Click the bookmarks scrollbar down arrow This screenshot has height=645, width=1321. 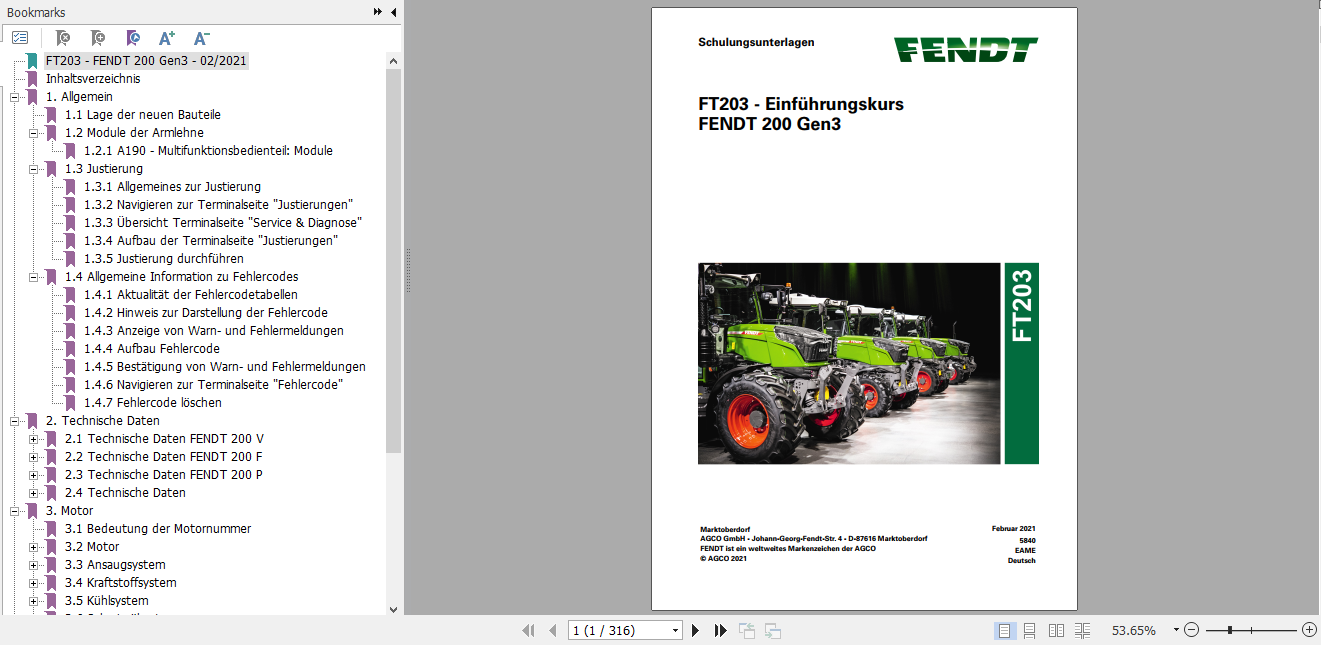393,608
